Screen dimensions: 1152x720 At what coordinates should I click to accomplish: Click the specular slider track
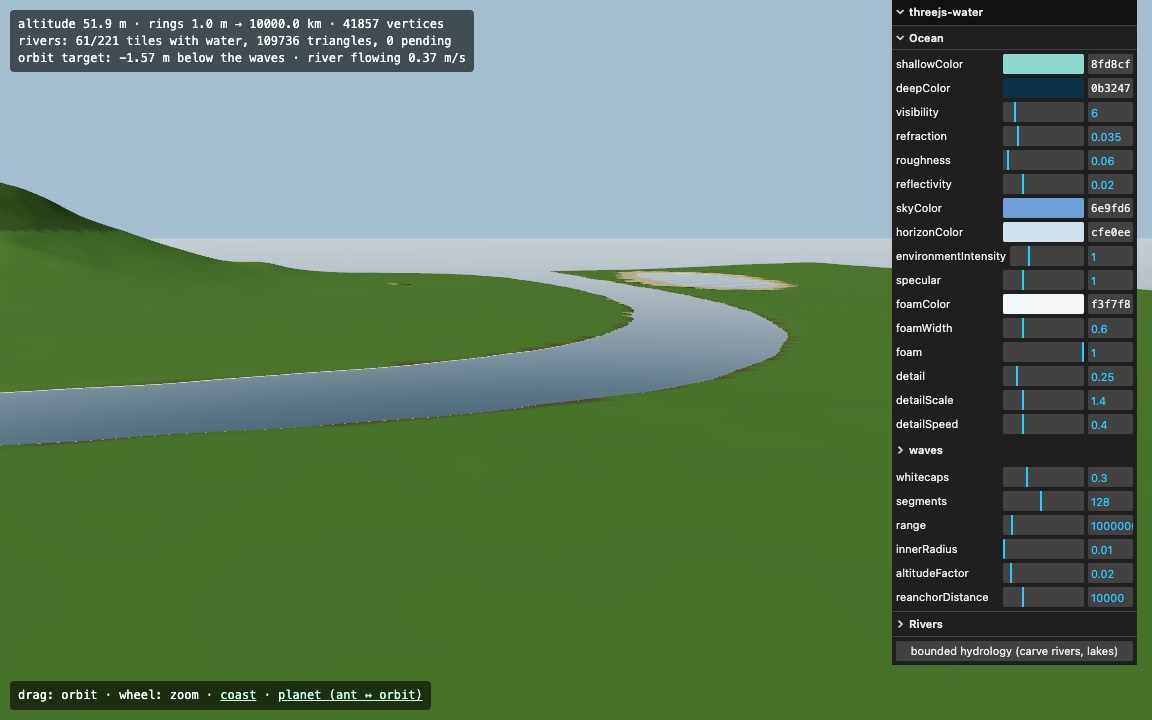point(1043,281)
